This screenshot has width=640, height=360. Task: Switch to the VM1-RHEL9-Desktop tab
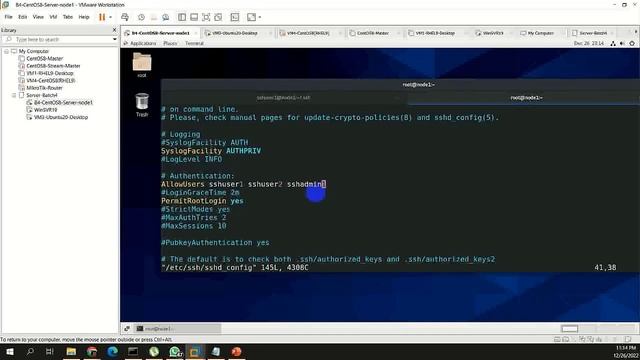(435, 33)
